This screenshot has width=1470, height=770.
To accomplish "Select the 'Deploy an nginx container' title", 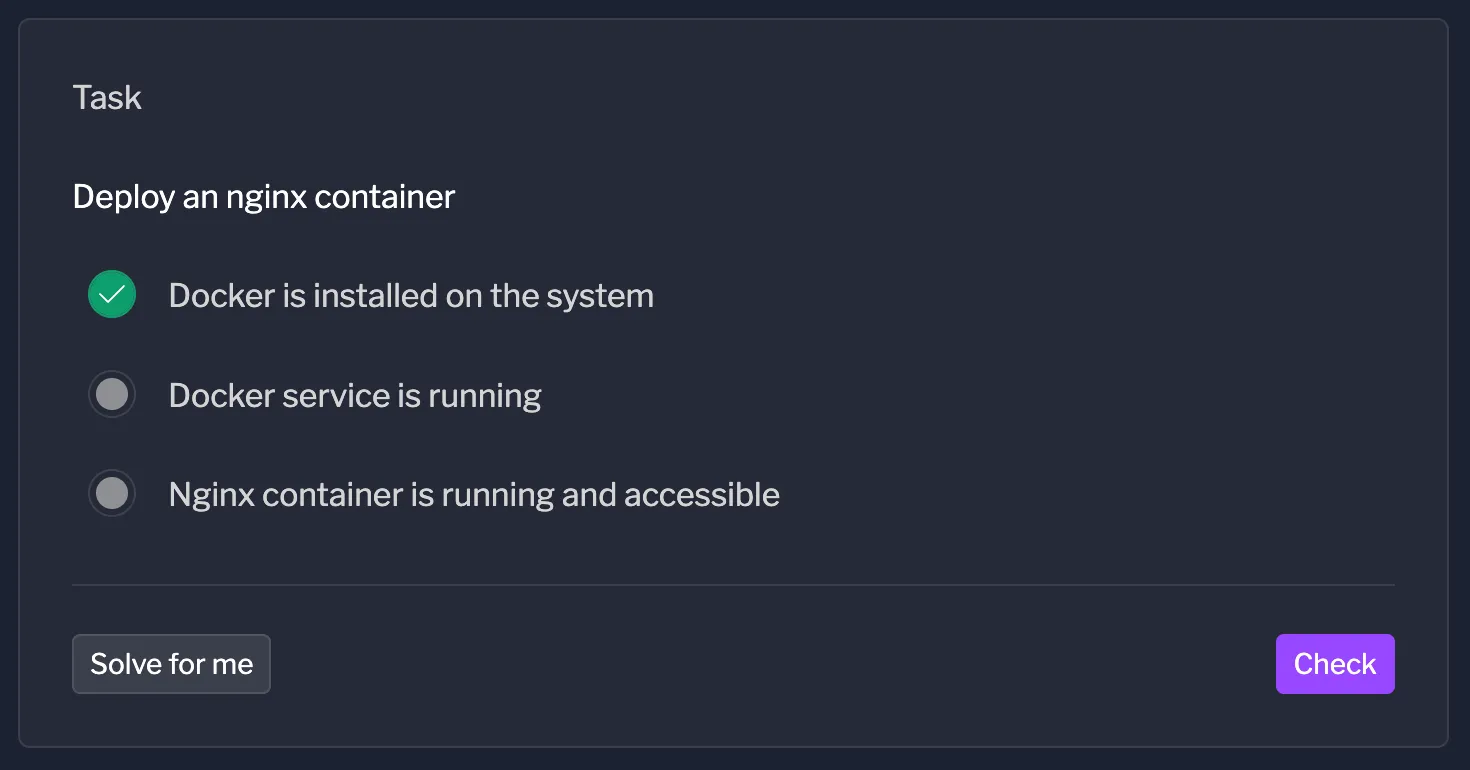I will click(x=263, y=196).
